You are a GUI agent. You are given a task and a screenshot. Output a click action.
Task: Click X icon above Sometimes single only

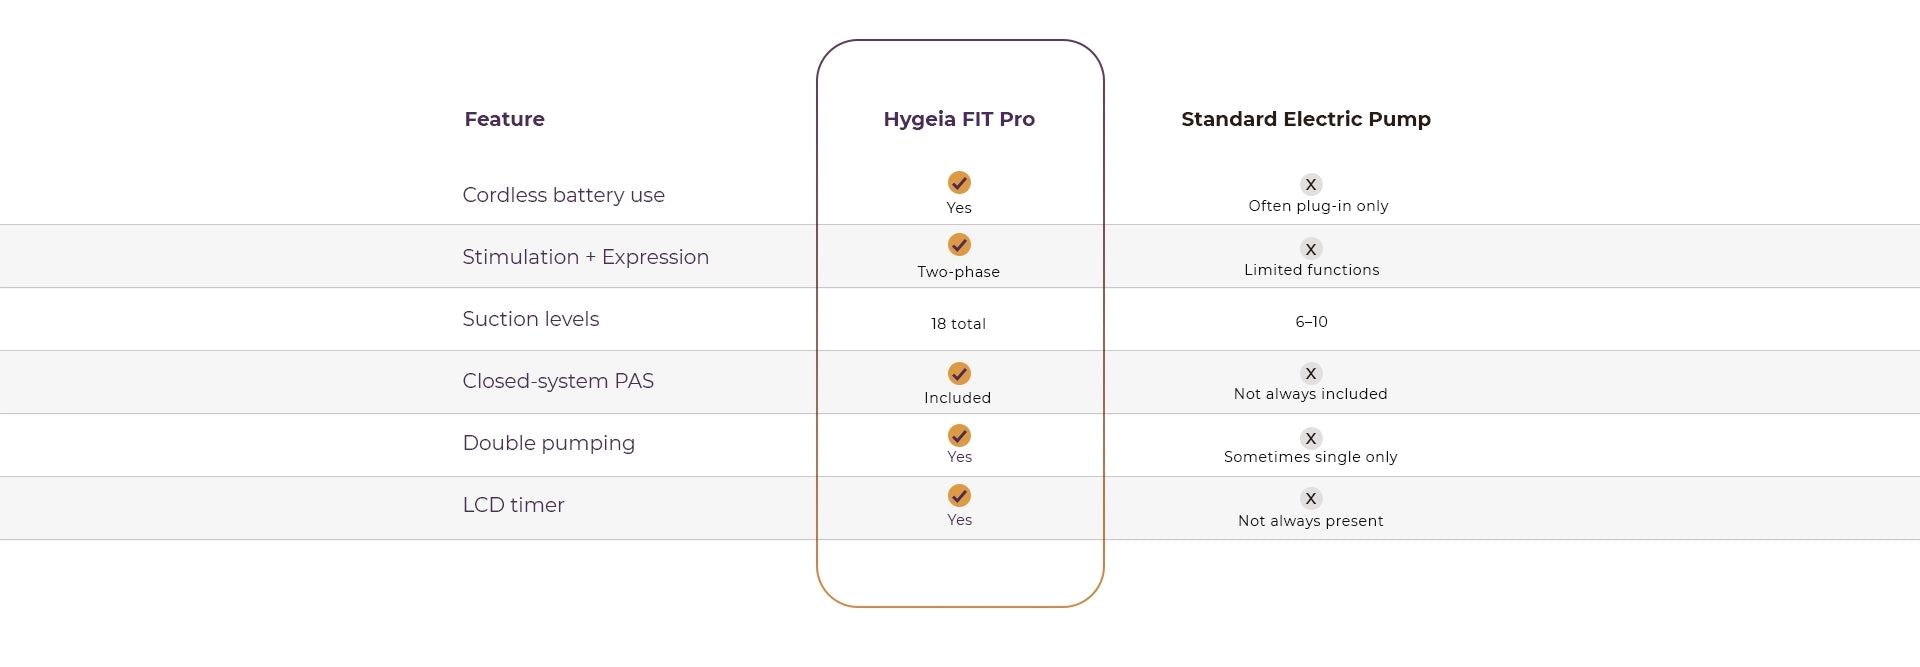click(x=1311, y=438)
